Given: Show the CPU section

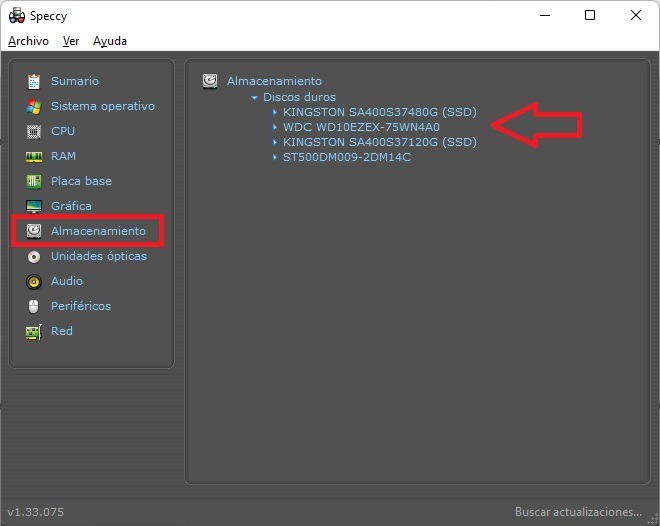Looking at the screenshot, I should pyautogui.click(x=63, y=131).
